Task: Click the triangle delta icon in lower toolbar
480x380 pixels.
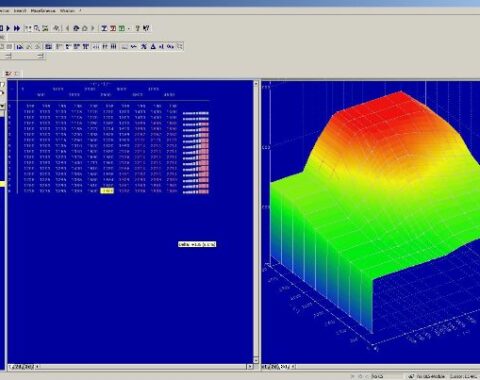Action: 153,47
